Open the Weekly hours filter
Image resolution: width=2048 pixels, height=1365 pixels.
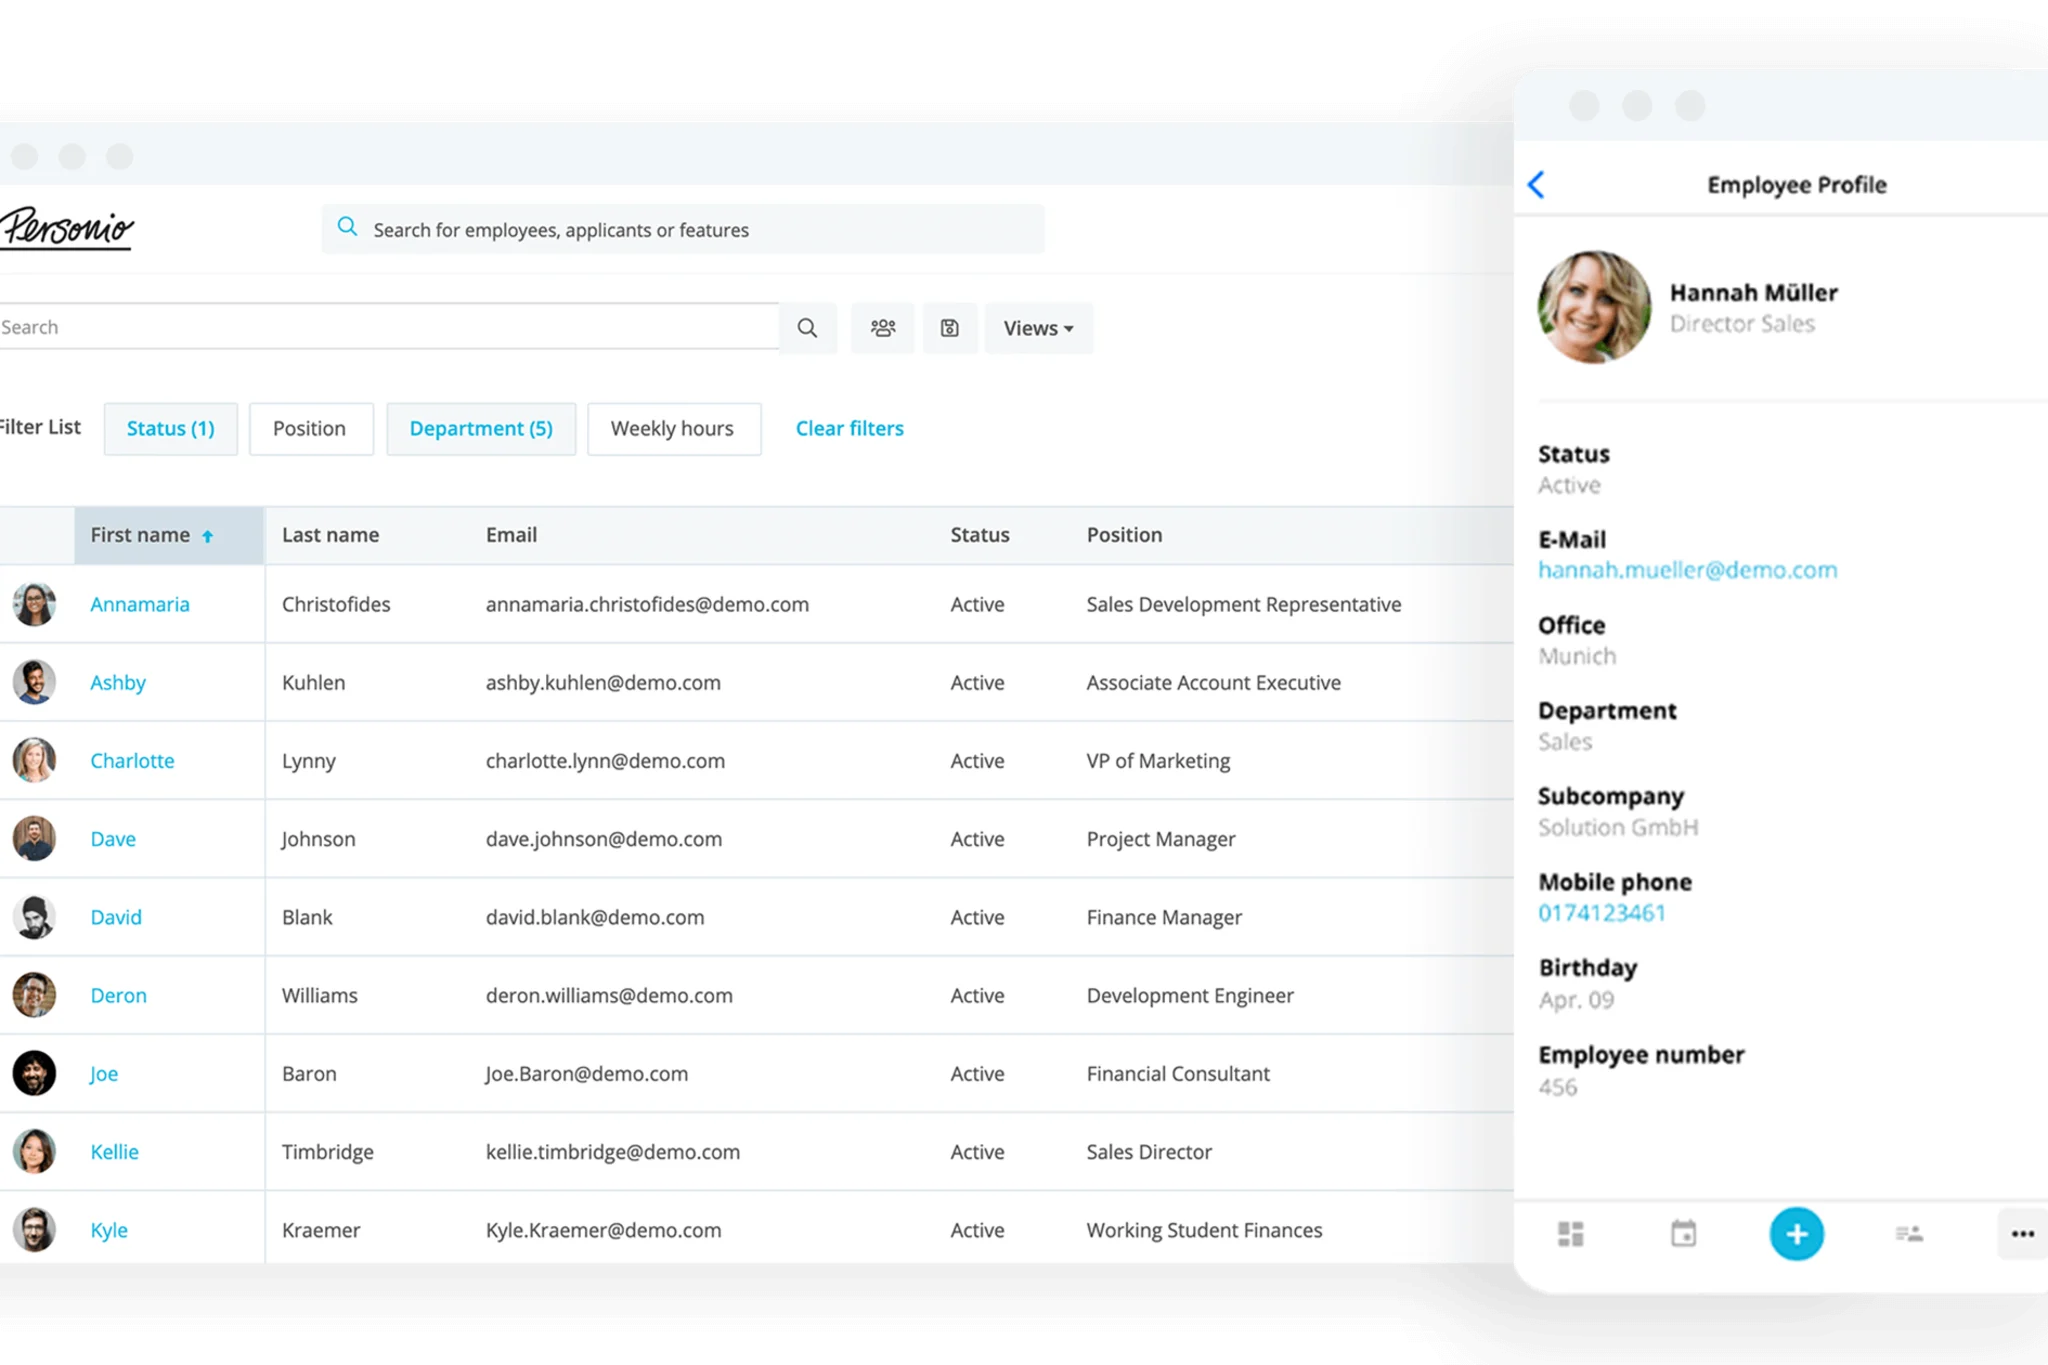coord(674,429)
